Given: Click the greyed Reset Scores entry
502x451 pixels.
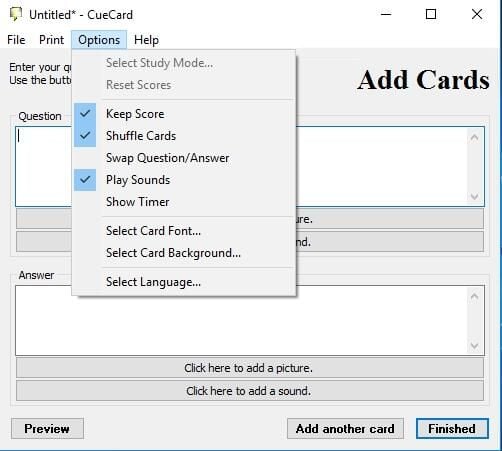Looking at the screenshot, I should click(x=184, y=85).
